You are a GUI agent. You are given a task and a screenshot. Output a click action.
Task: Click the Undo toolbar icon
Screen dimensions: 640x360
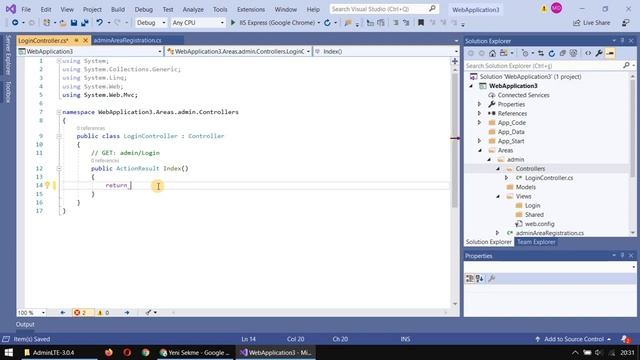click(99, 23)
